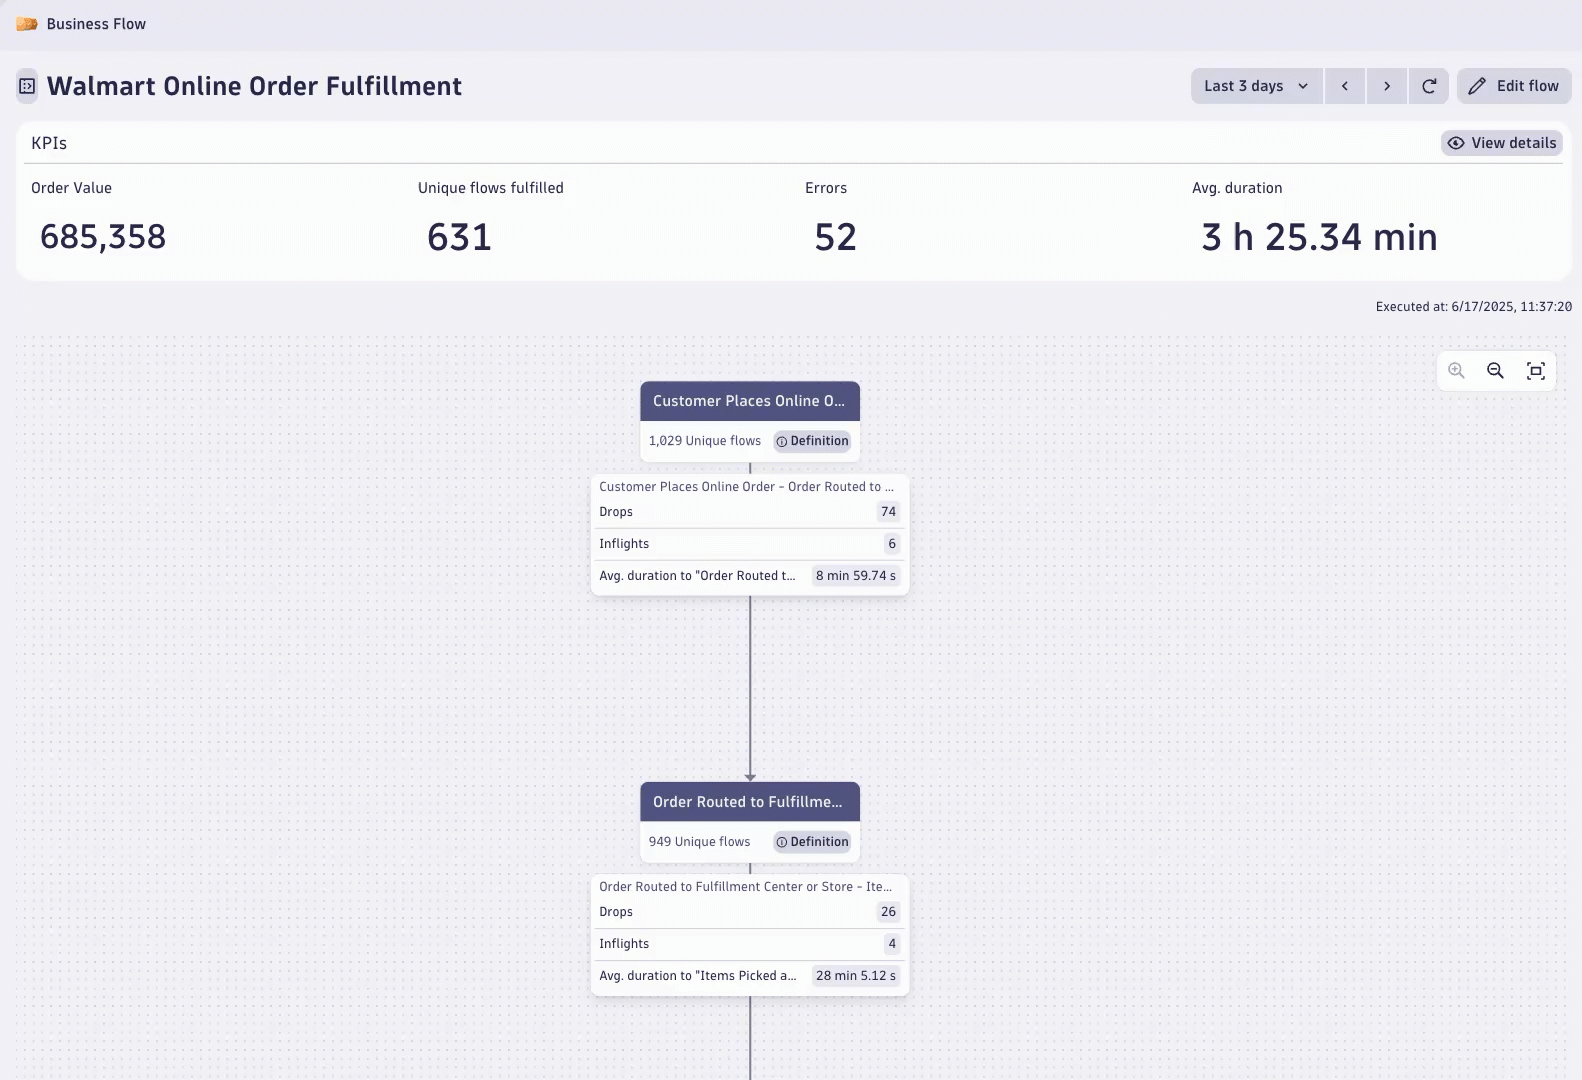Open Definition for Customer Places Online Order step

tap(812, 441)
